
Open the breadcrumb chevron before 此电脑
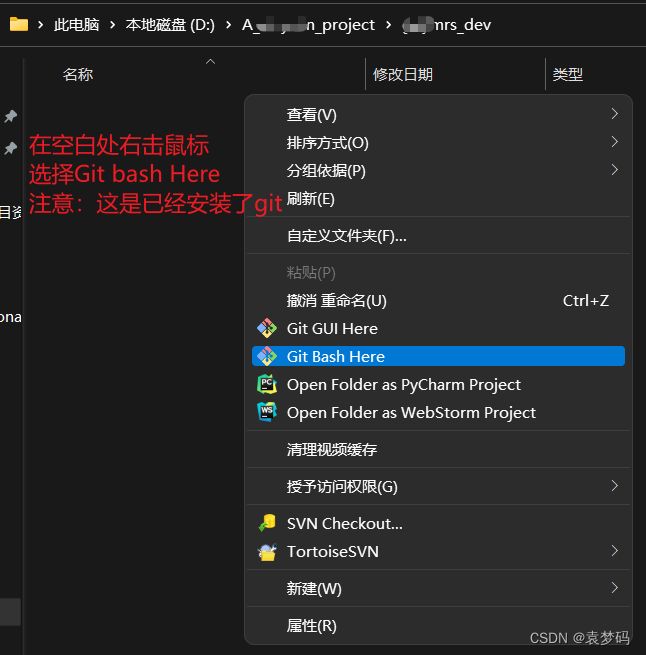coord(41,25)
